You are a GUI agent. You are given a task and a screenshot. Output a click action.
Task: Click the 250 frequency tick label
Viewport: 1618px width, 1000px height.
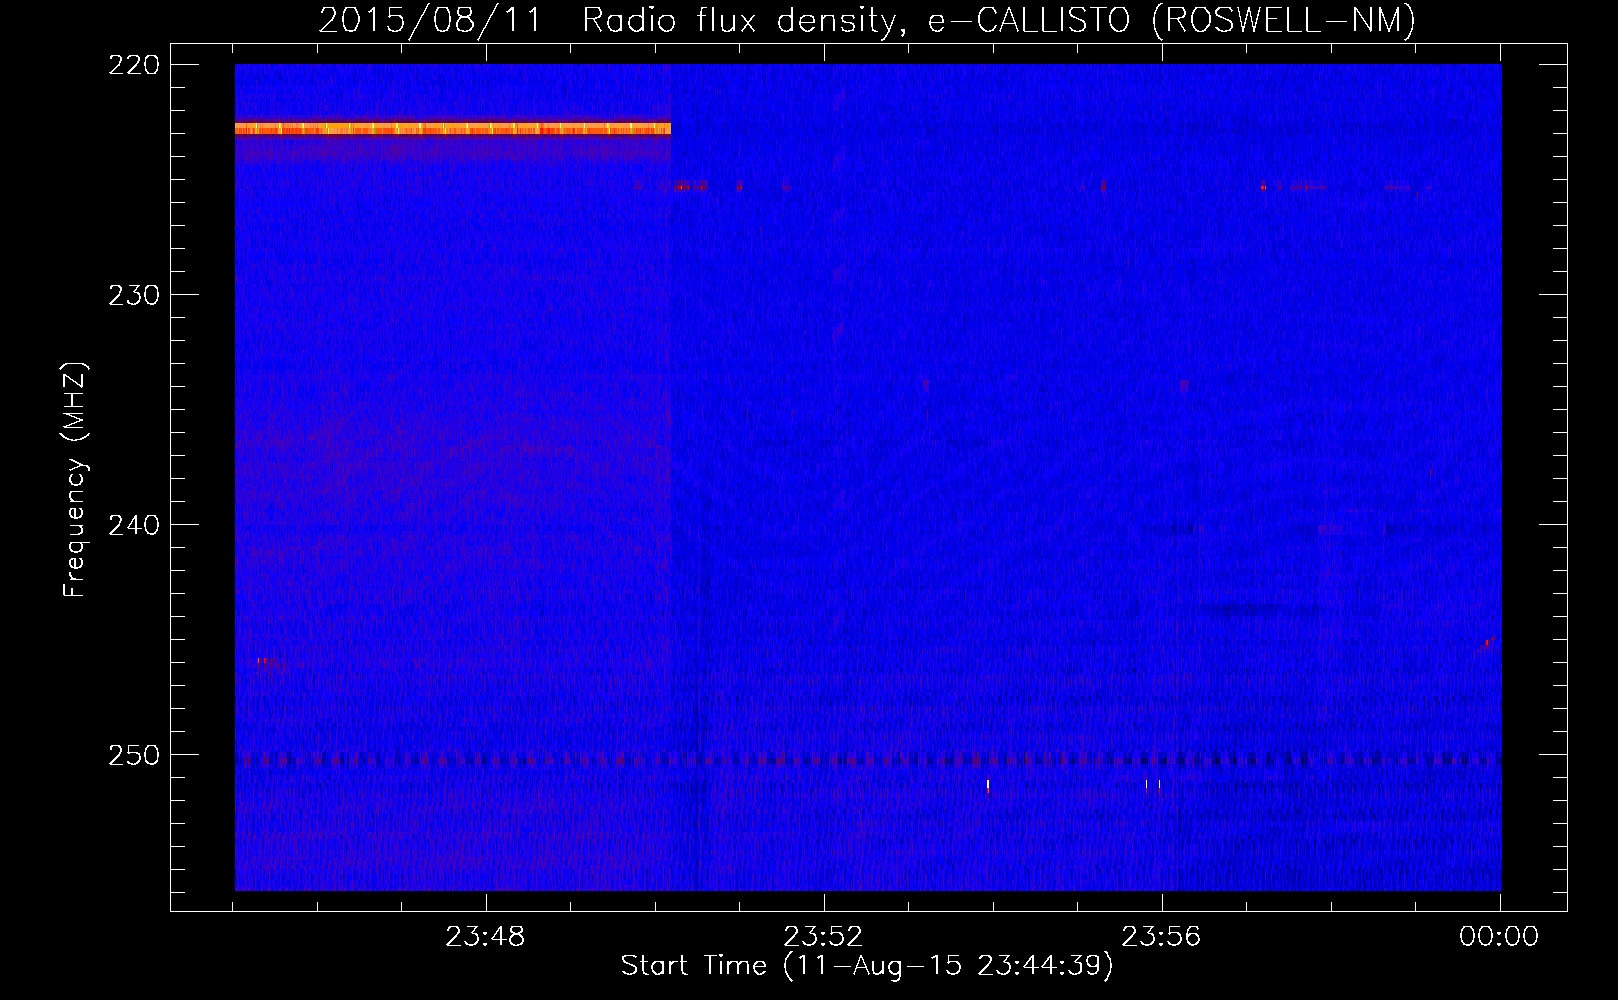tap(134, 755)
